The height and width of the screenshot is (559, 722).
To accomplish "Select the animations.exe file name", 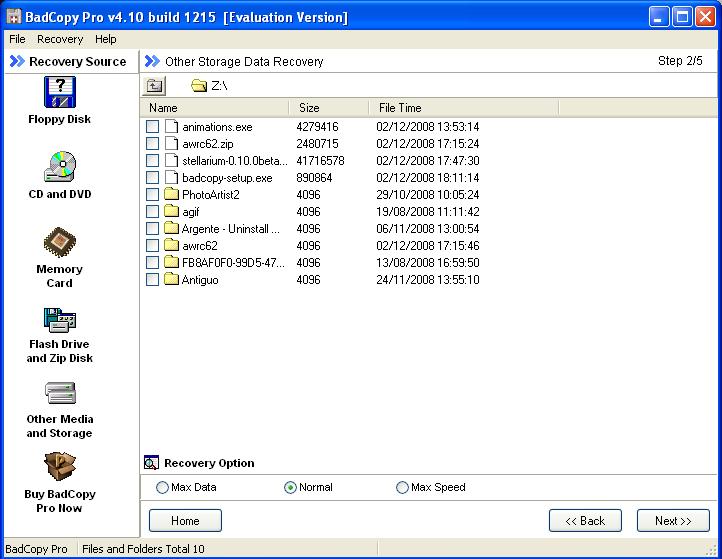I will (217, 127).
